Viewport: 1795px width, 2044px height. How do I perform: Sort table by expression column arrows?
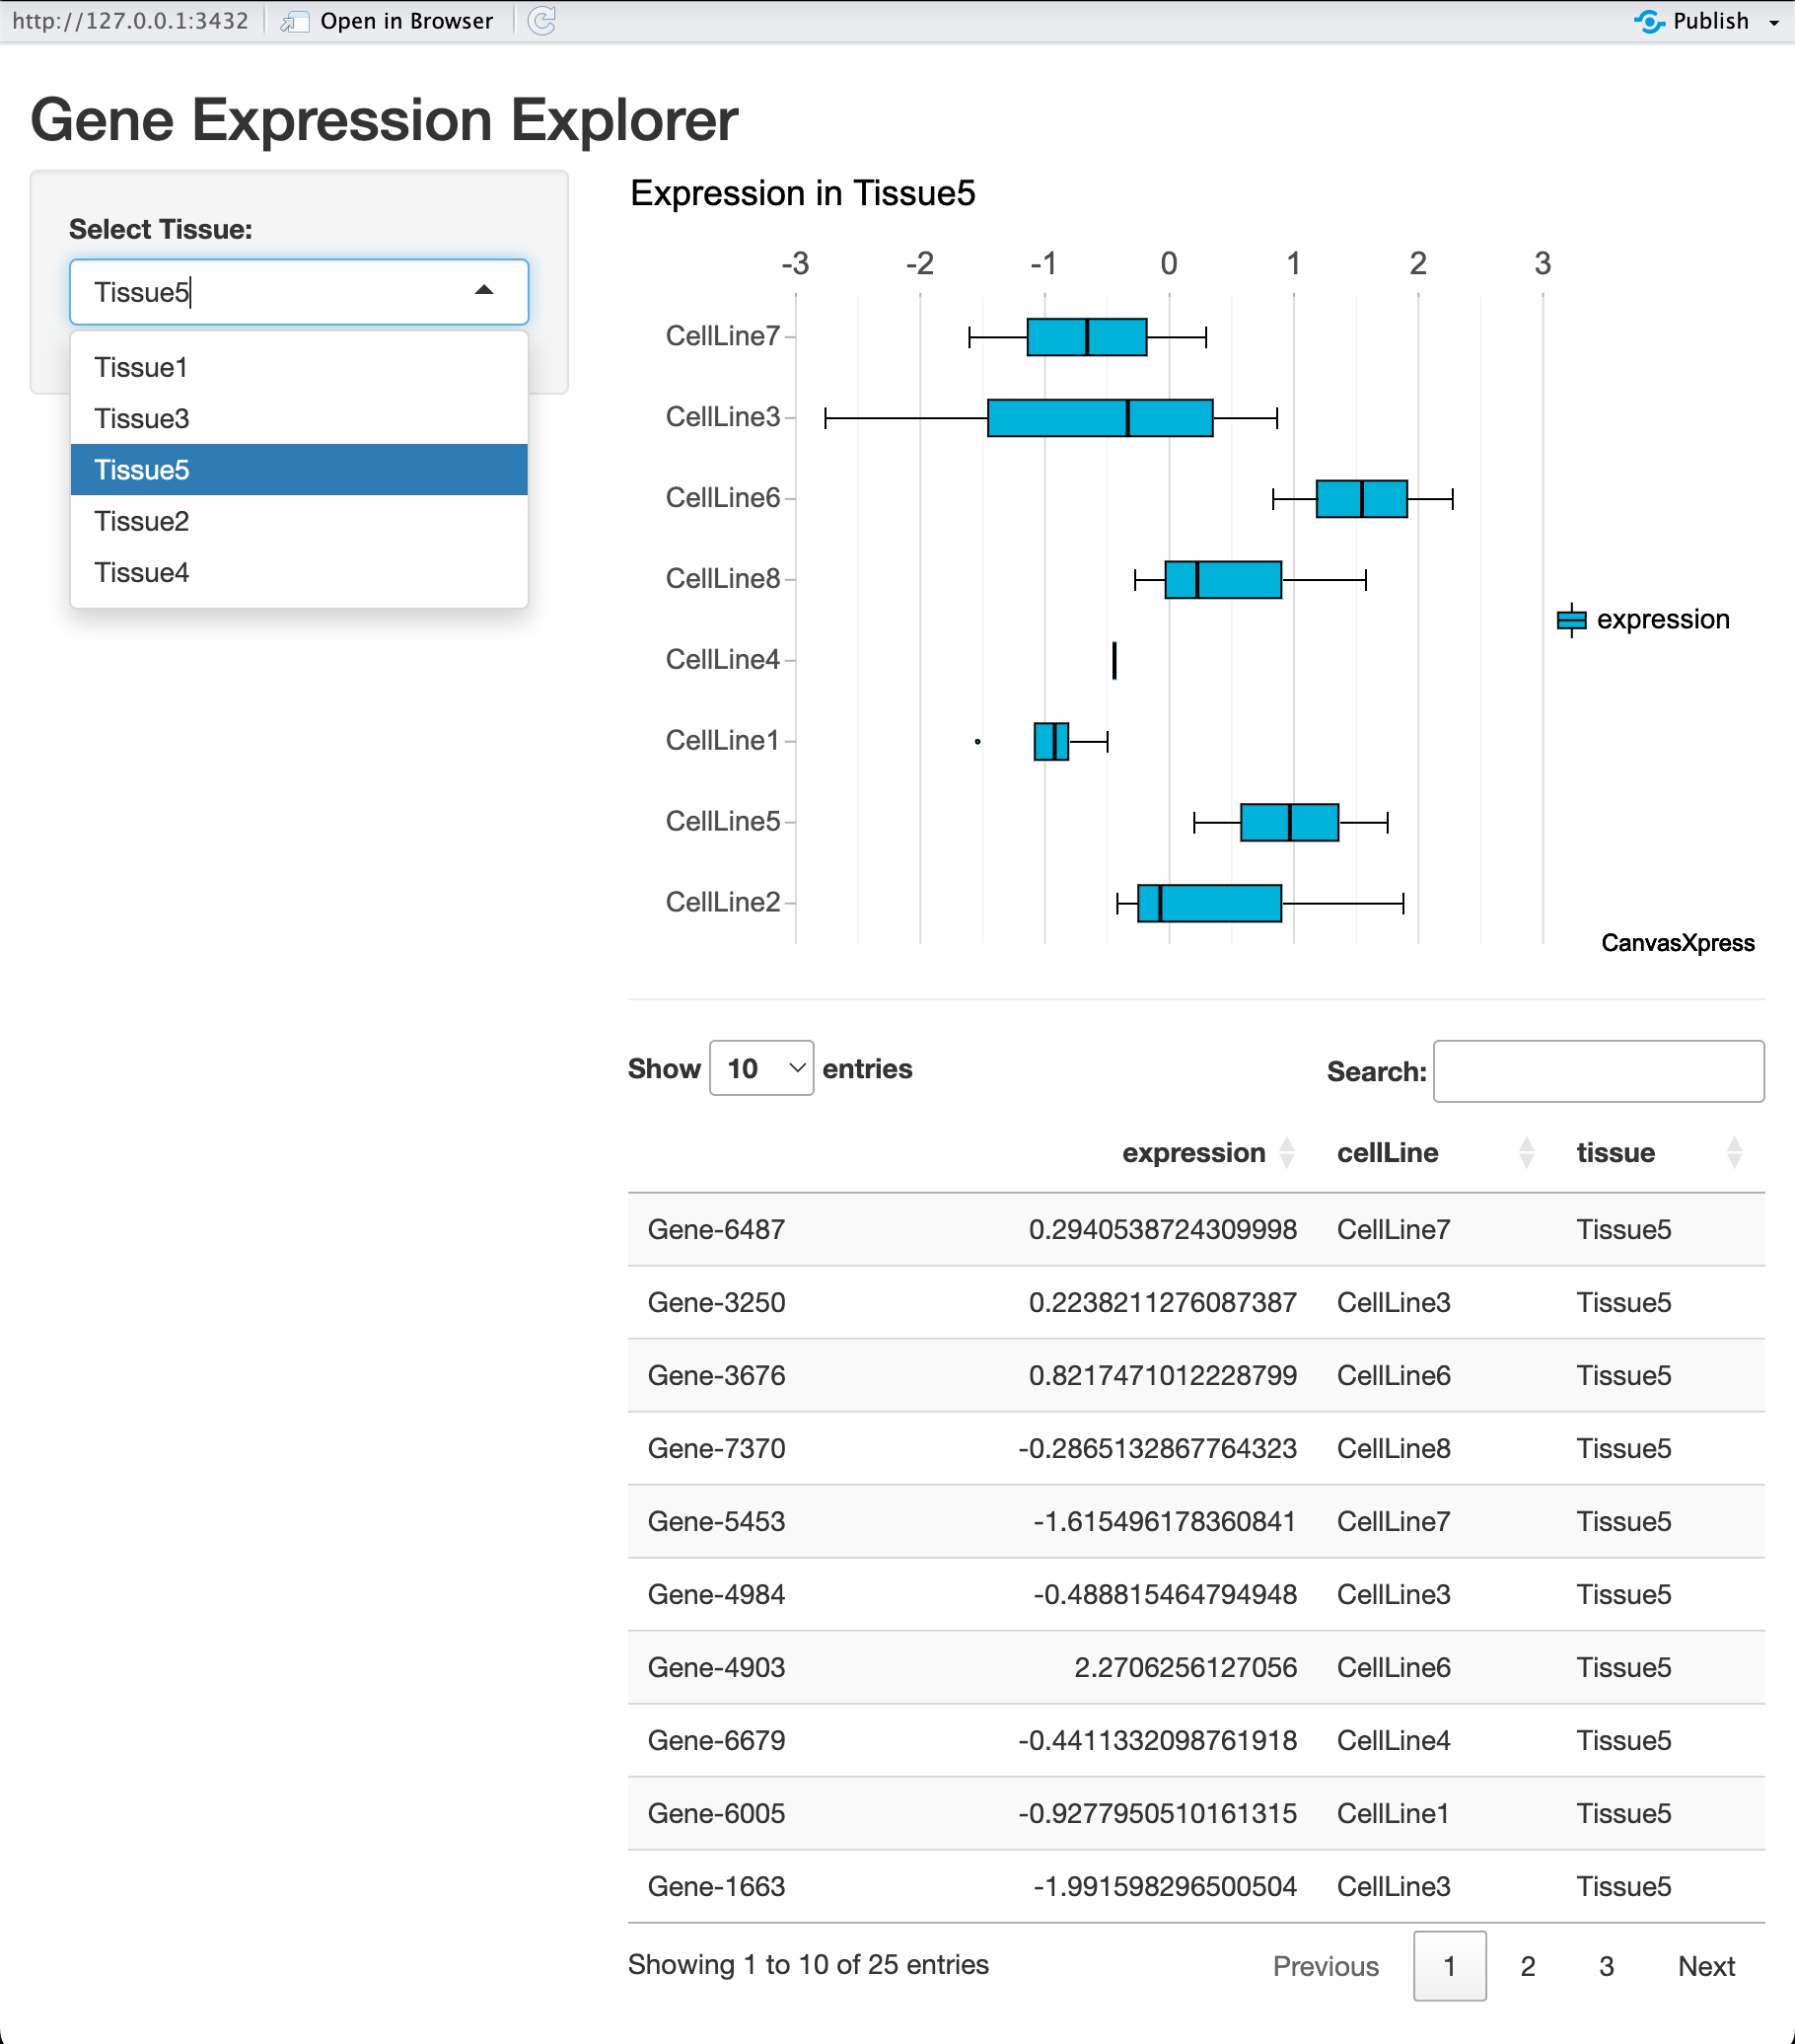(x=1287, y=1153)
